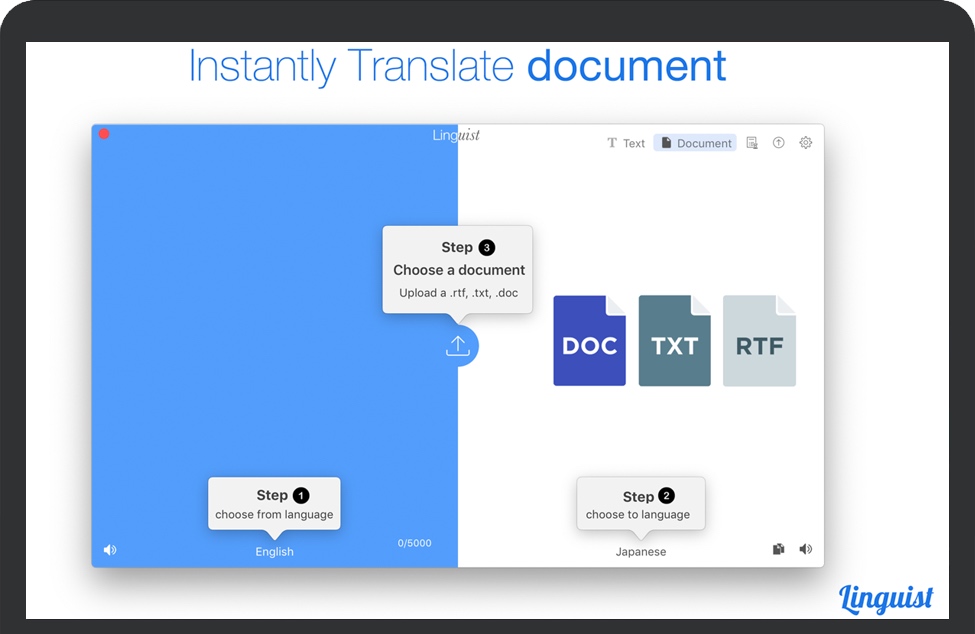The height and width of the screenshot is (634, 975).
Task: Click the Step 3 Choose a document tooltip
Action: [458, 269]
